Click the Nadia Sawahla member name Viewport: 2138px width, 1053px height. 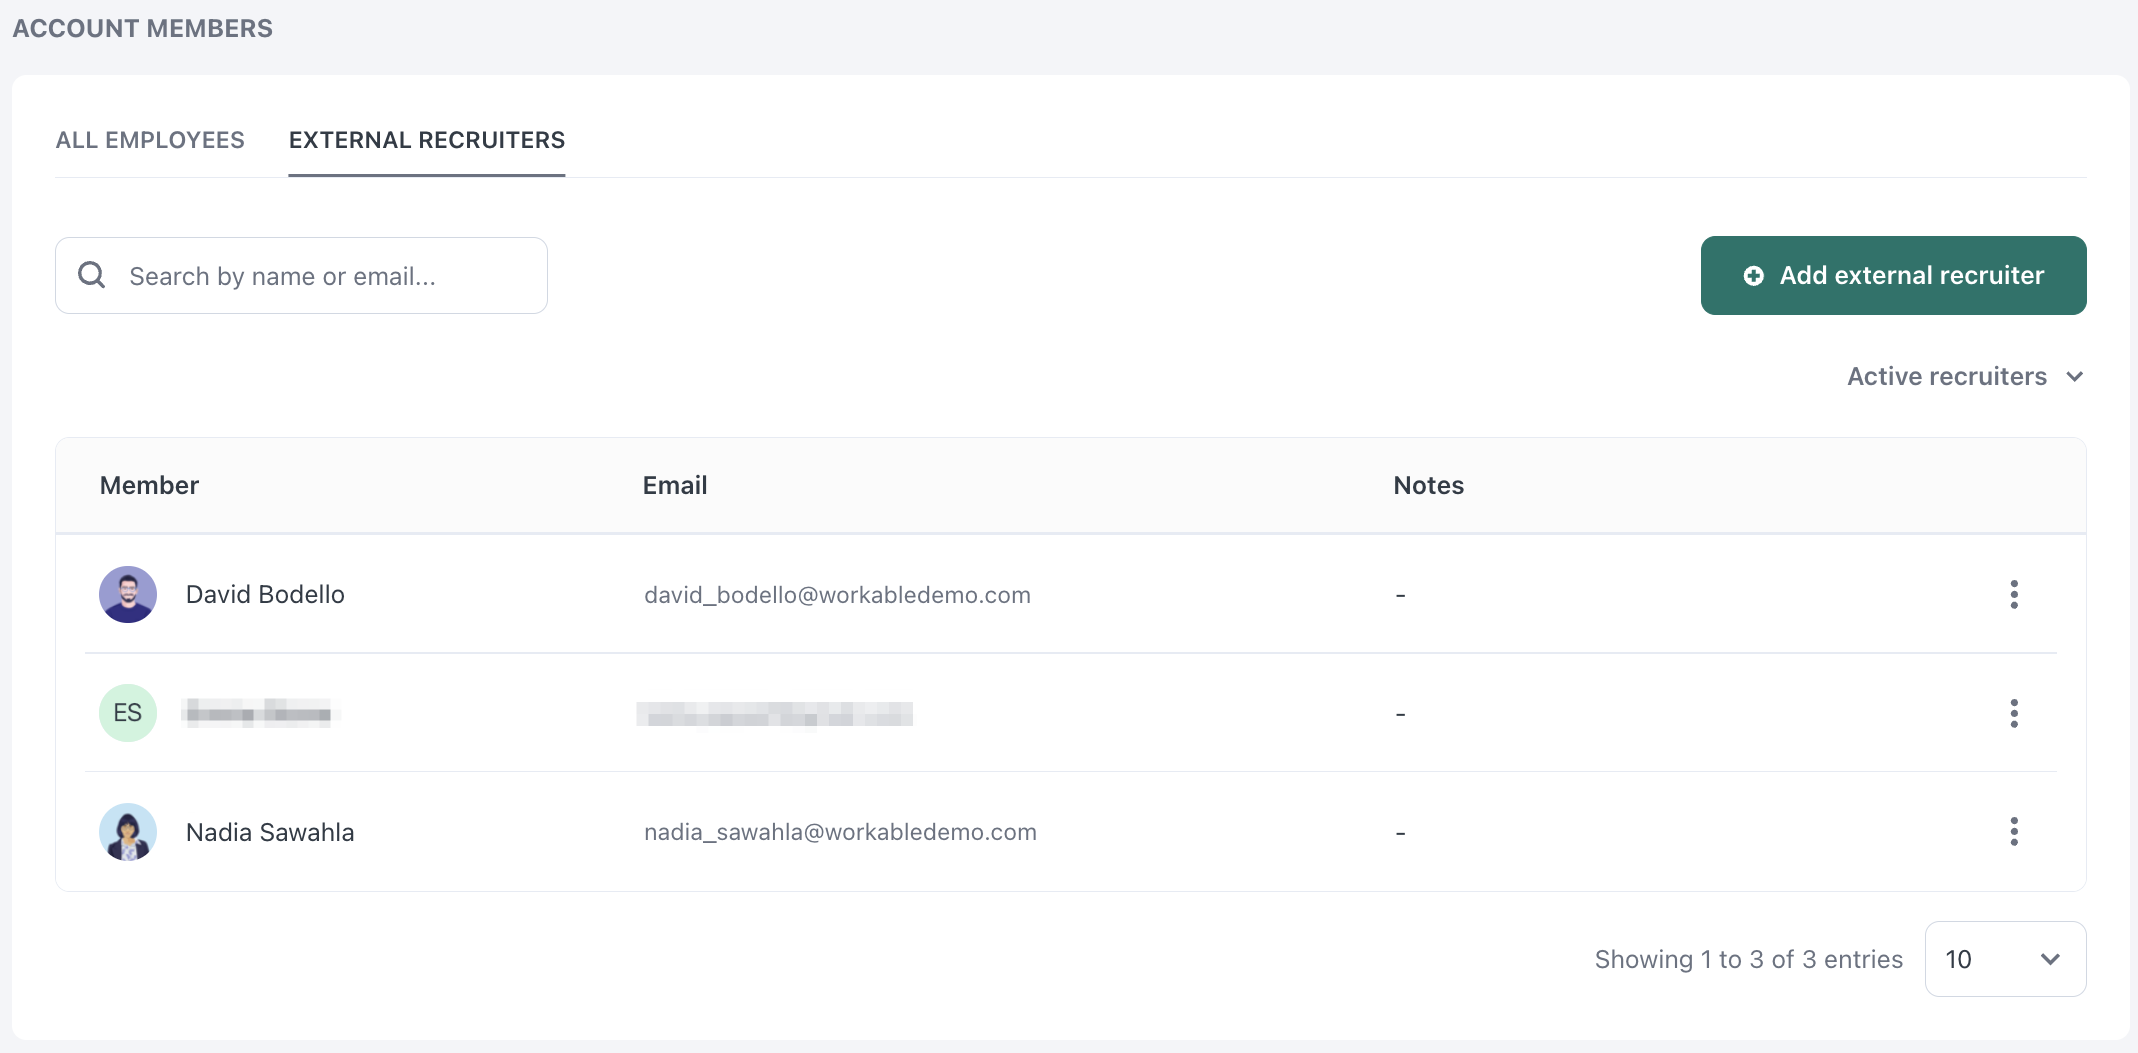[x=270, y=832]
